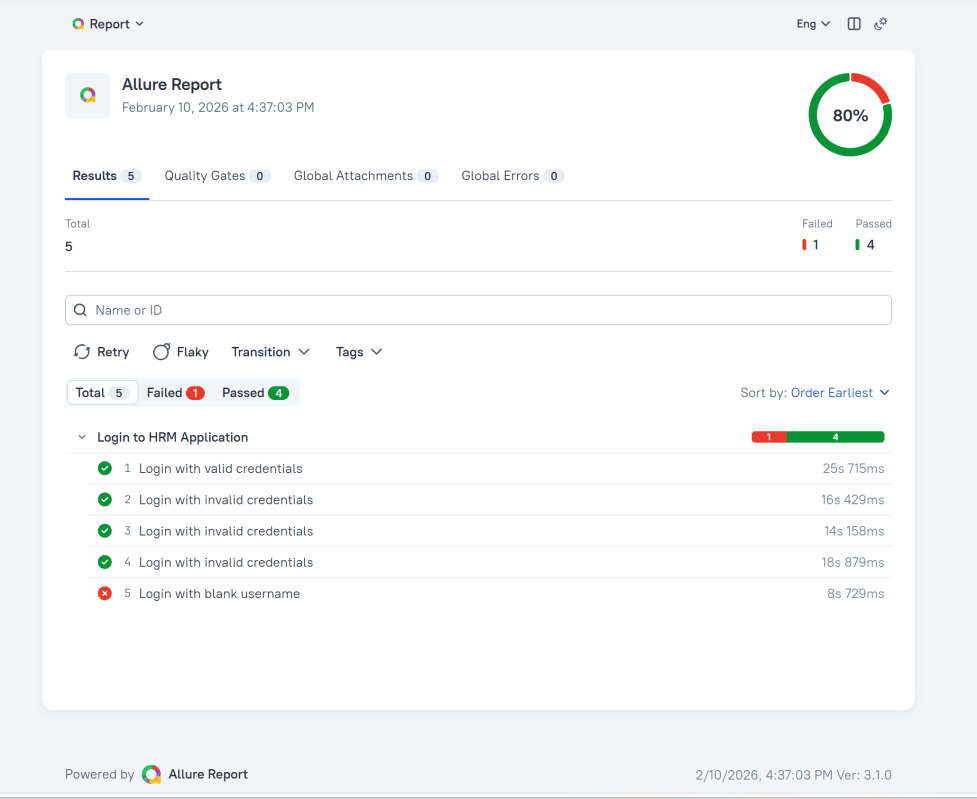The height and width of the screenshot is (799, 977).
Task: Click the Name or ID search field
Action: [480, 310]
